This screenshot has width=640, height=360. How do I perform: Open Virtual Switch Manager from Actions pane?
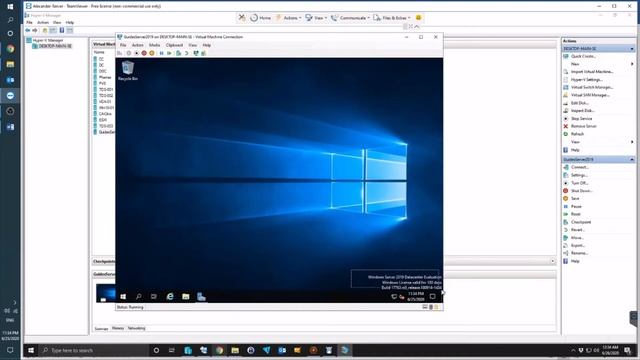[x=592, y=87]
